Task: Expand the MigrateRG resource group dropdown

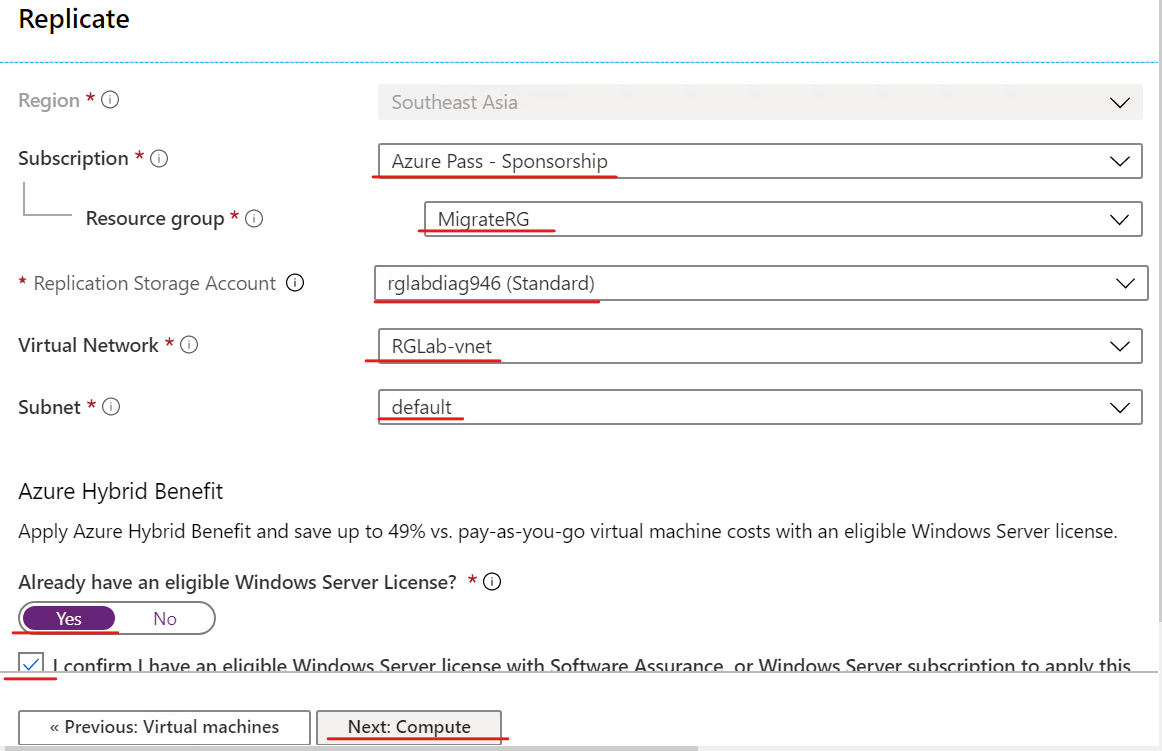Action: pyautogui.click(x=782, y=219)
